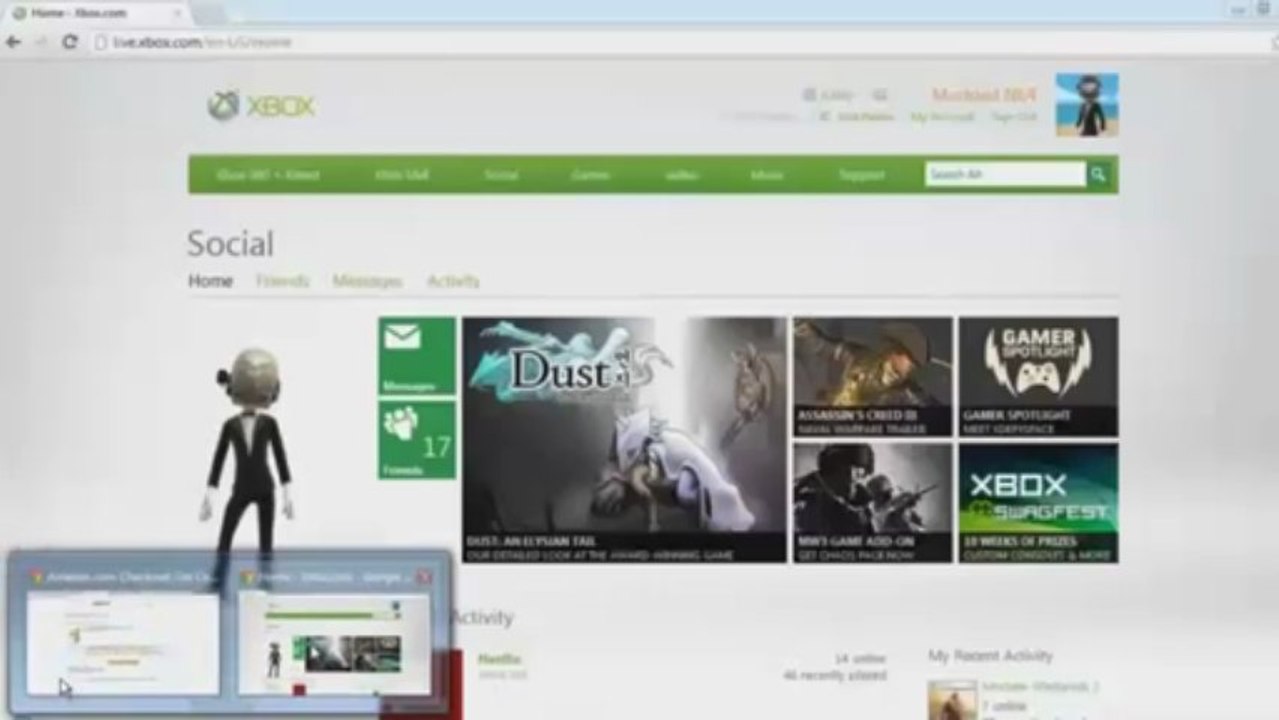Viewport: 1279px width, 720px height.
Task: Open the Gamer Spotlight tile
Action: click(1038, 376)
